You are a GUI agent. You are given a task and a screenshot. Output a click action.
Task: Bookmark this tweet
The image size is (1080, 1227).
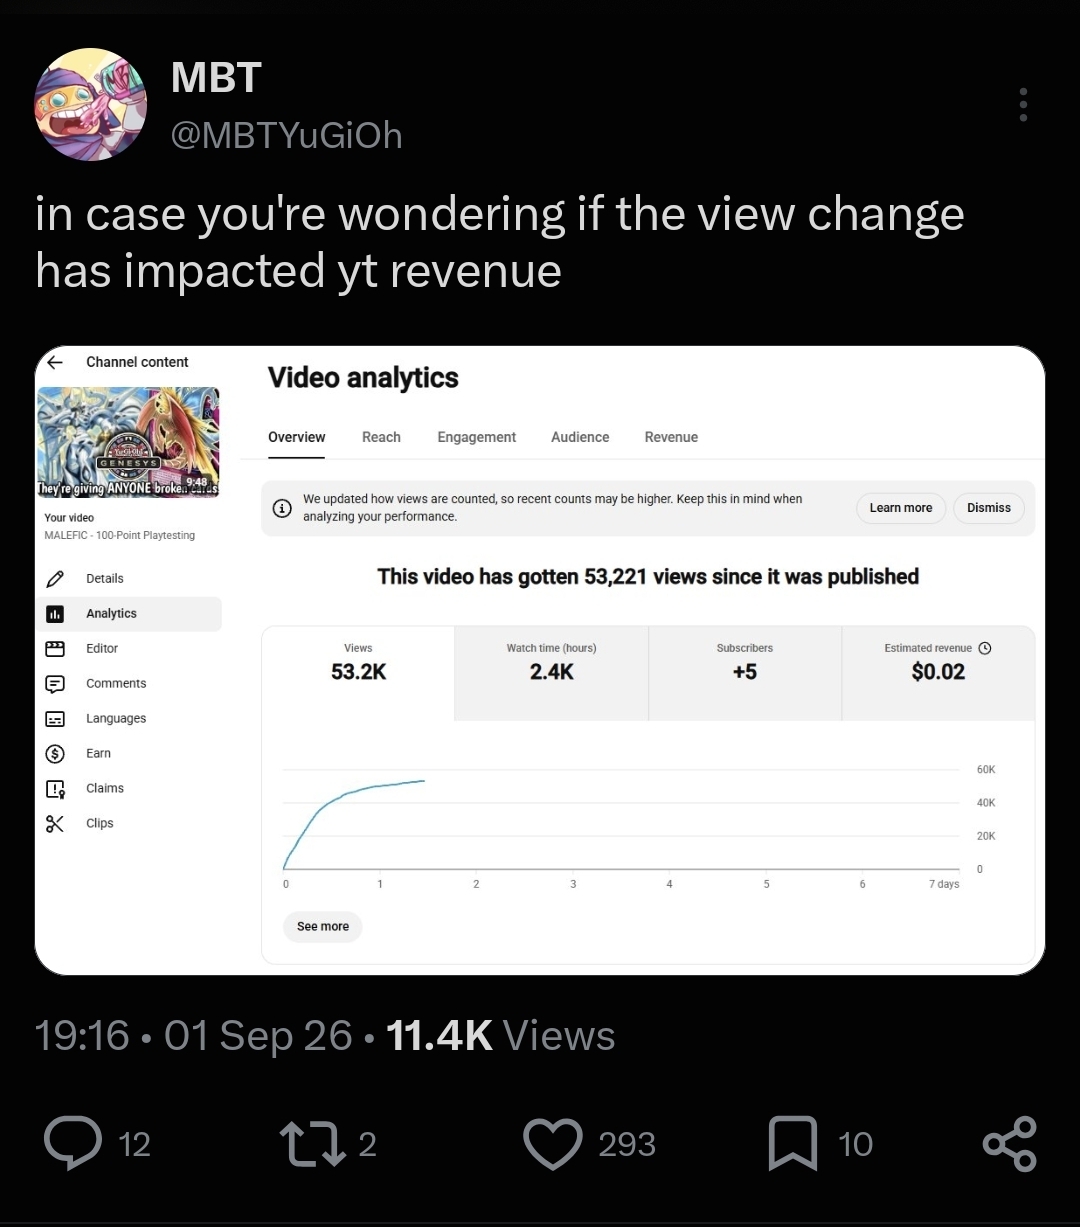[793, 1145]
